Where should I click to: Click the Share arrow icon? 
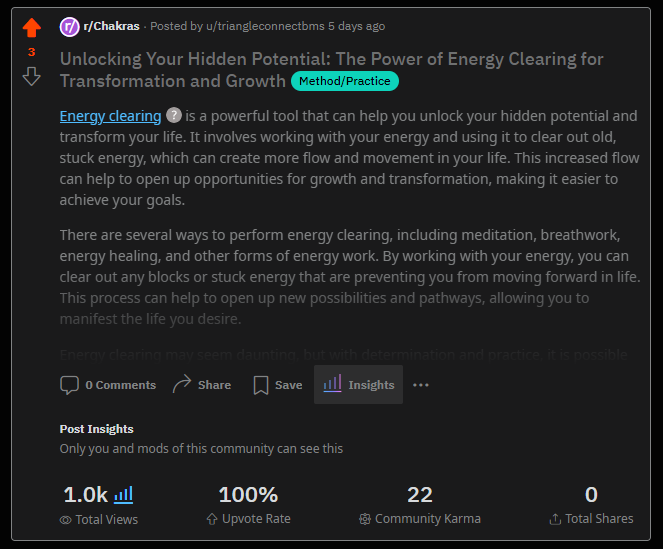coord(182,385)
